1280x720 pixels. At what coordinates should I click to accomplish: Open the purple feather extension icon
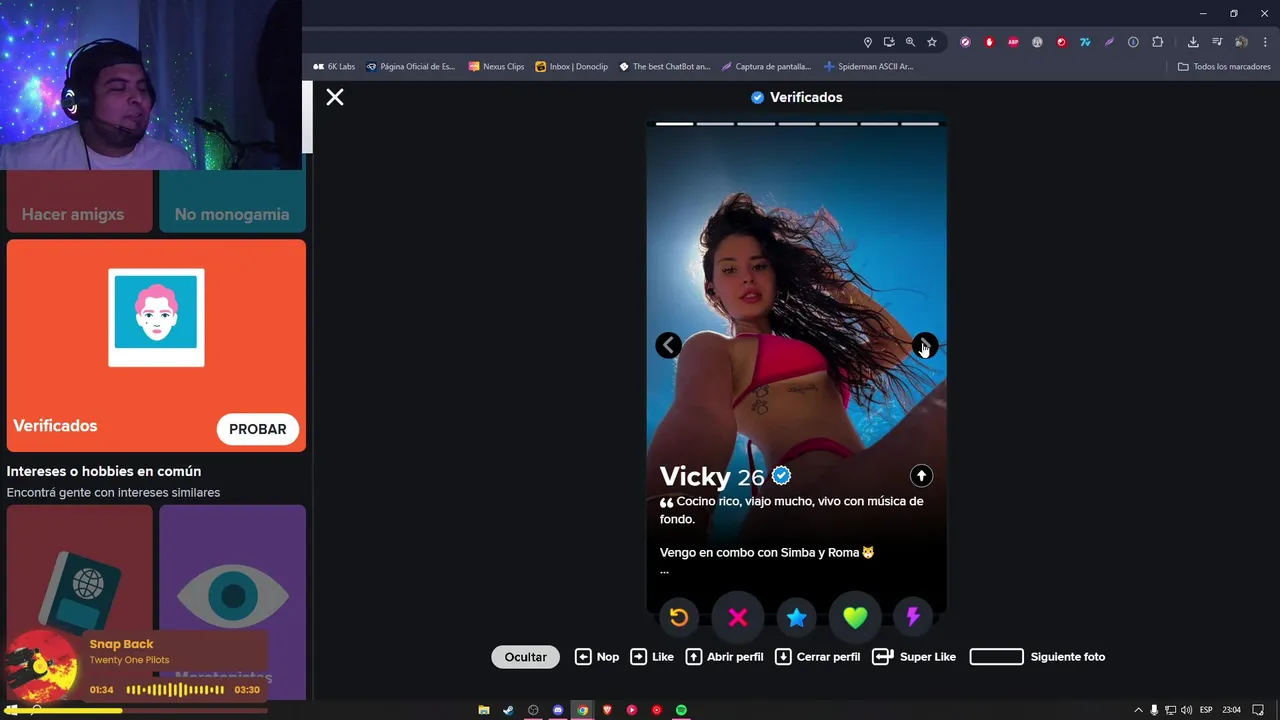[x=1109, y=42]
